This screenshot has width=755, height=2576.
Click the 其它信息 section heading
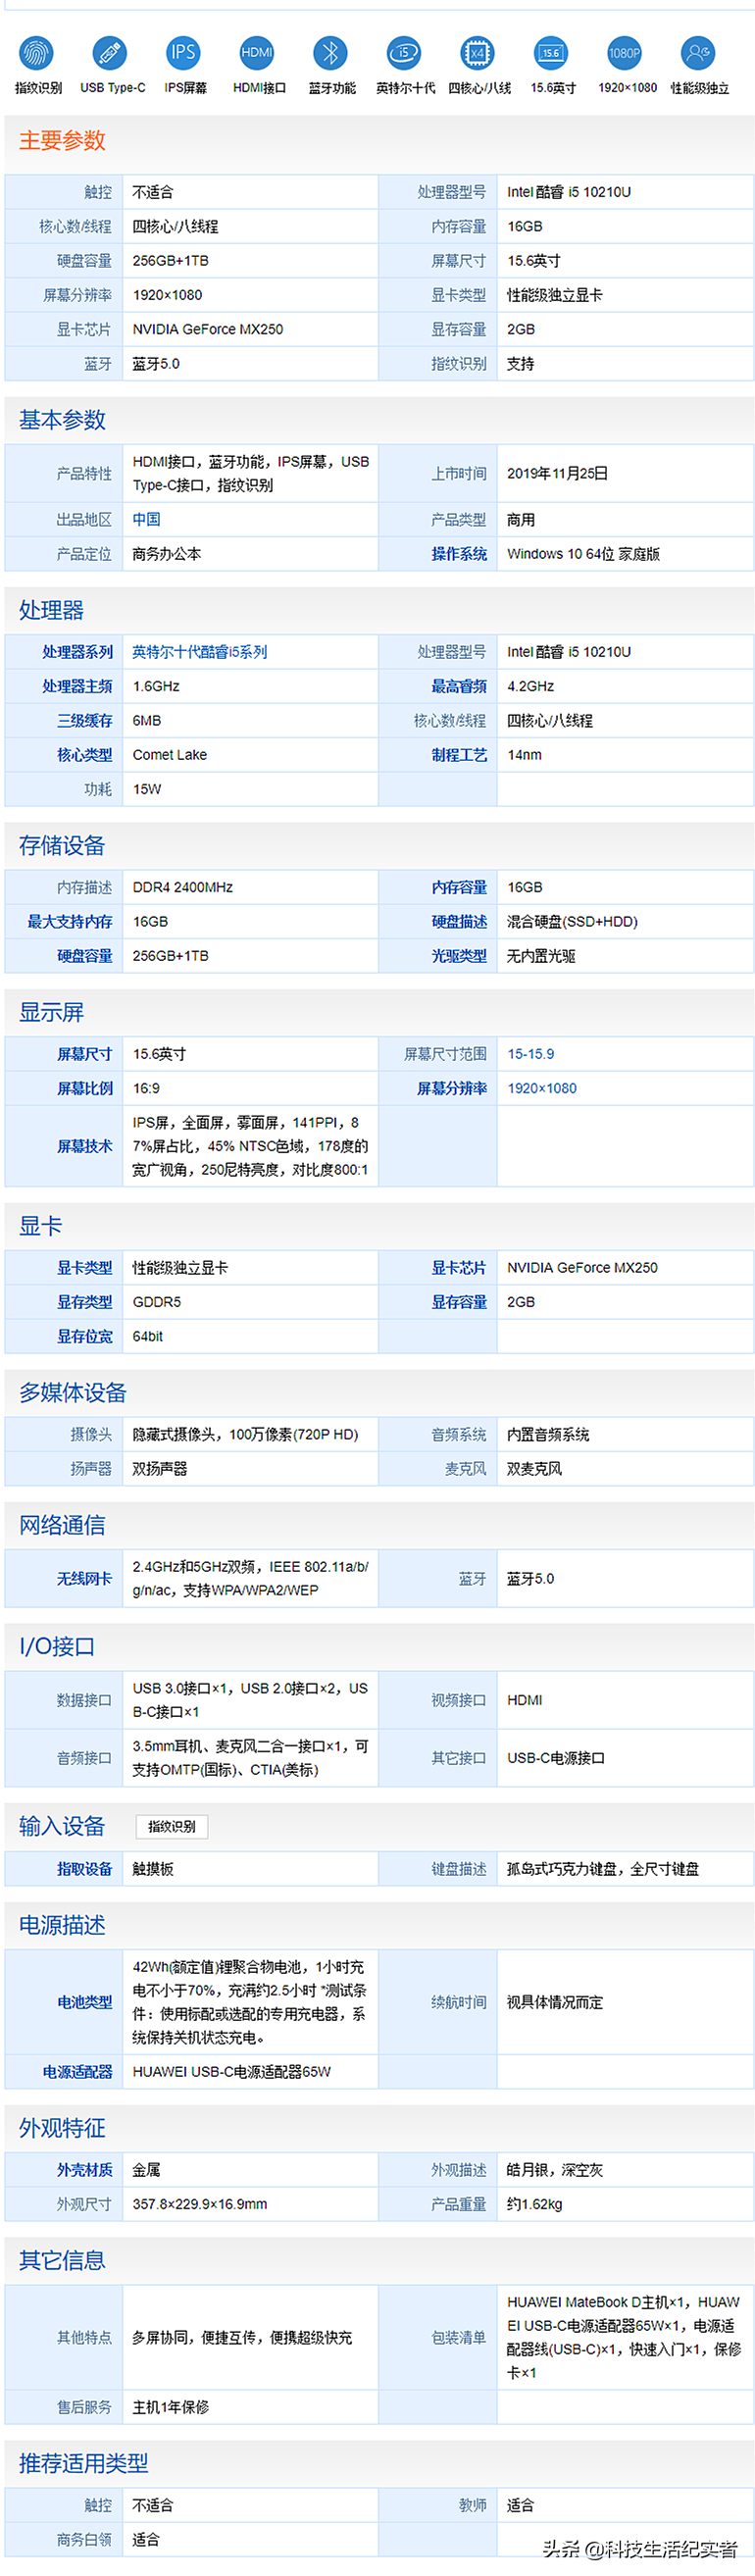62,2261
